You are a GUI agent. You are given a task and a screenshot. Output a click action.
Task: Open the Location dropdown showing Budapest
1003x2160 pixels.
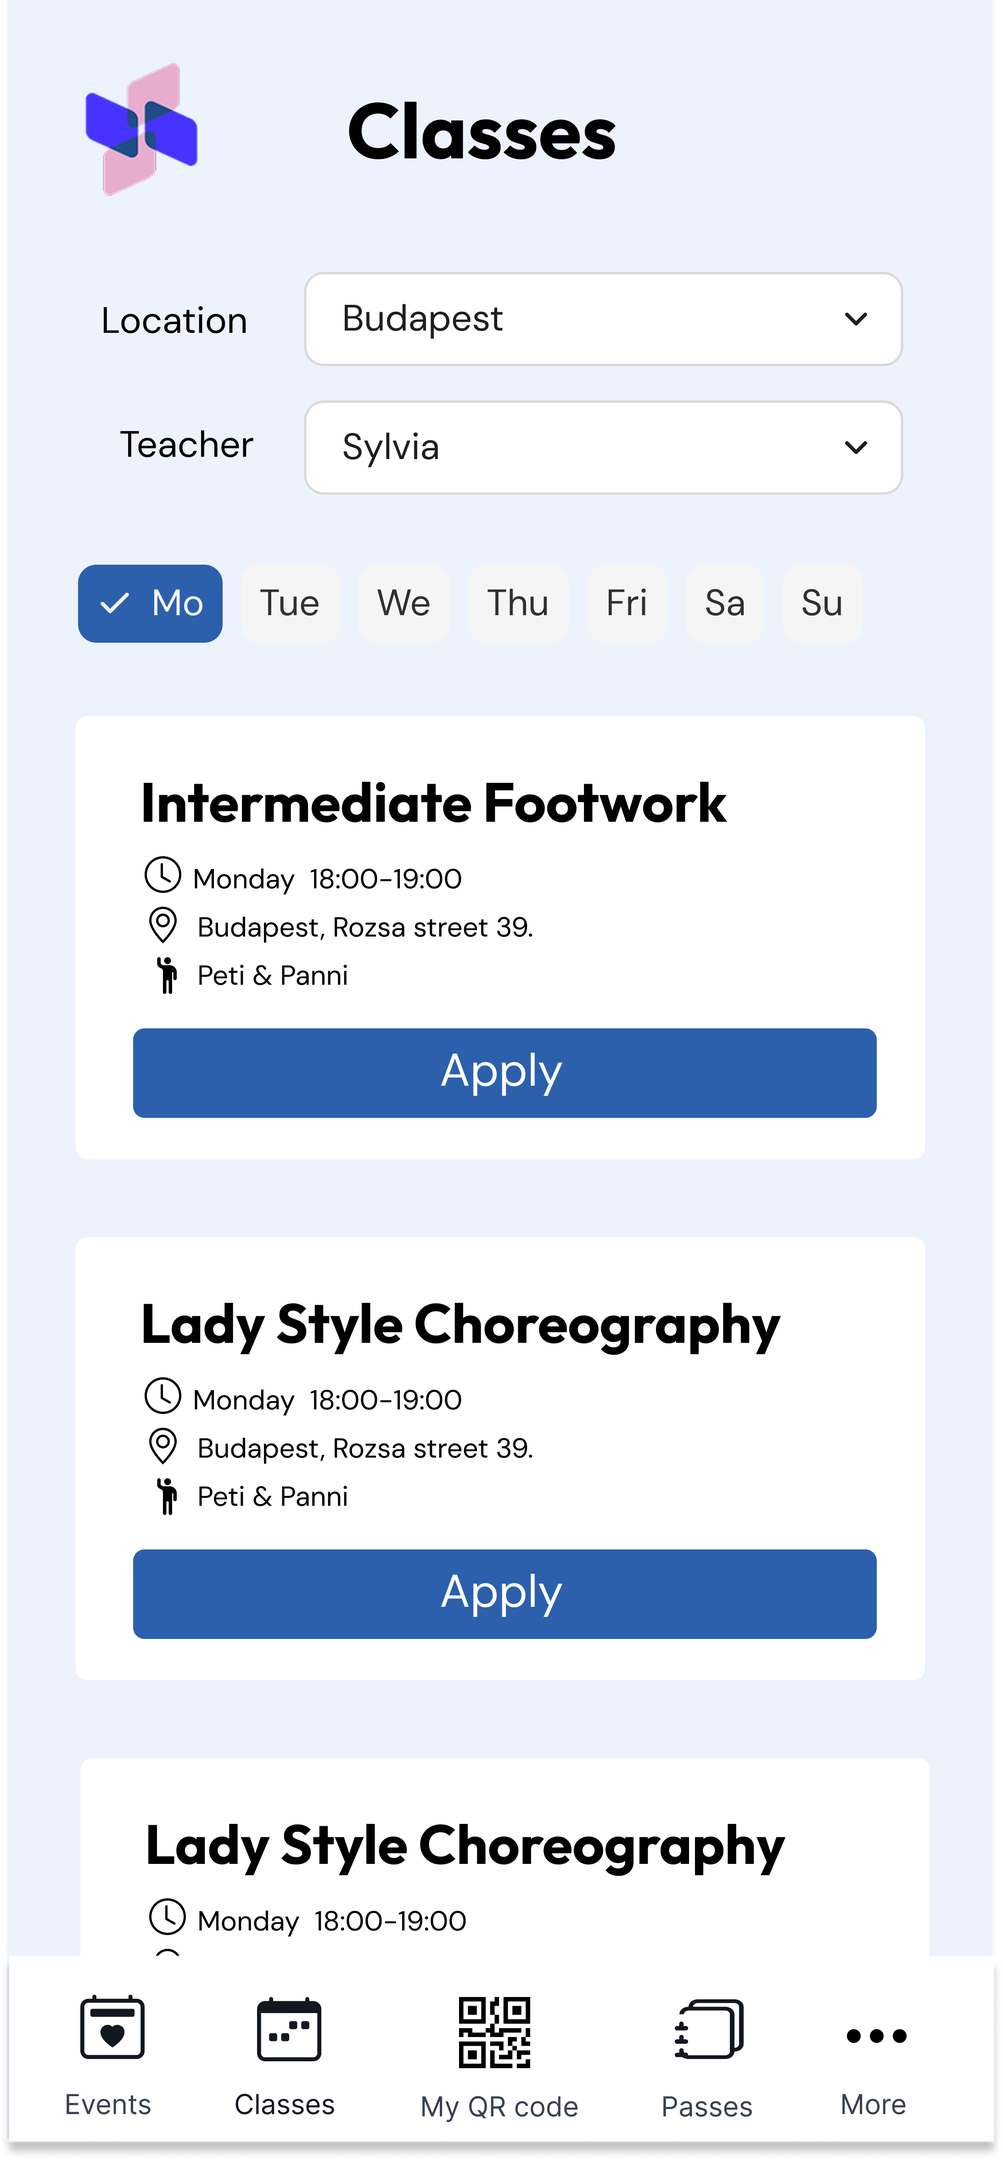(603, 319)
